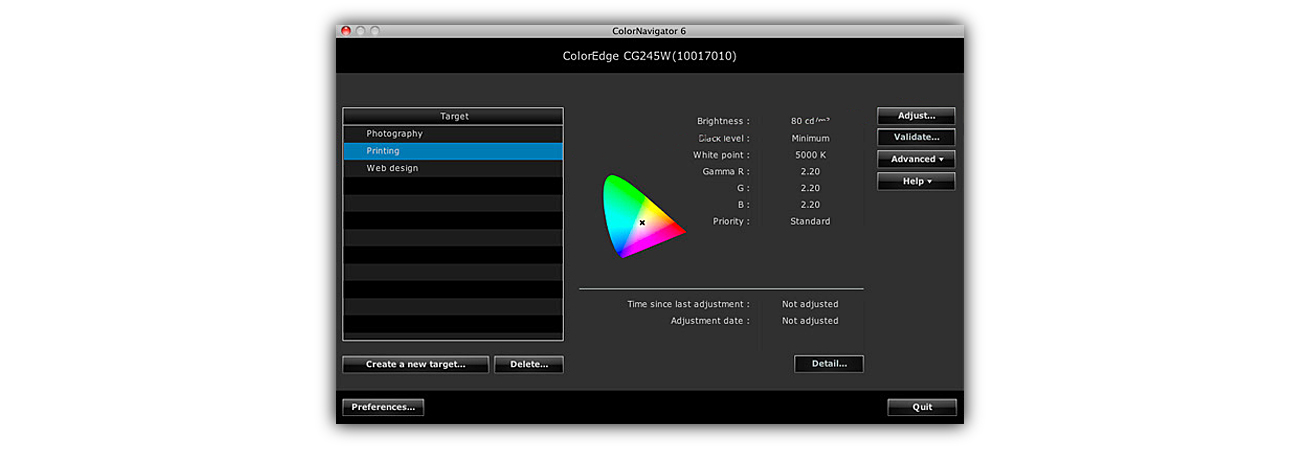Select the Printing target row
This screenshot has width=1300, height=450.
tap(453, 151)
